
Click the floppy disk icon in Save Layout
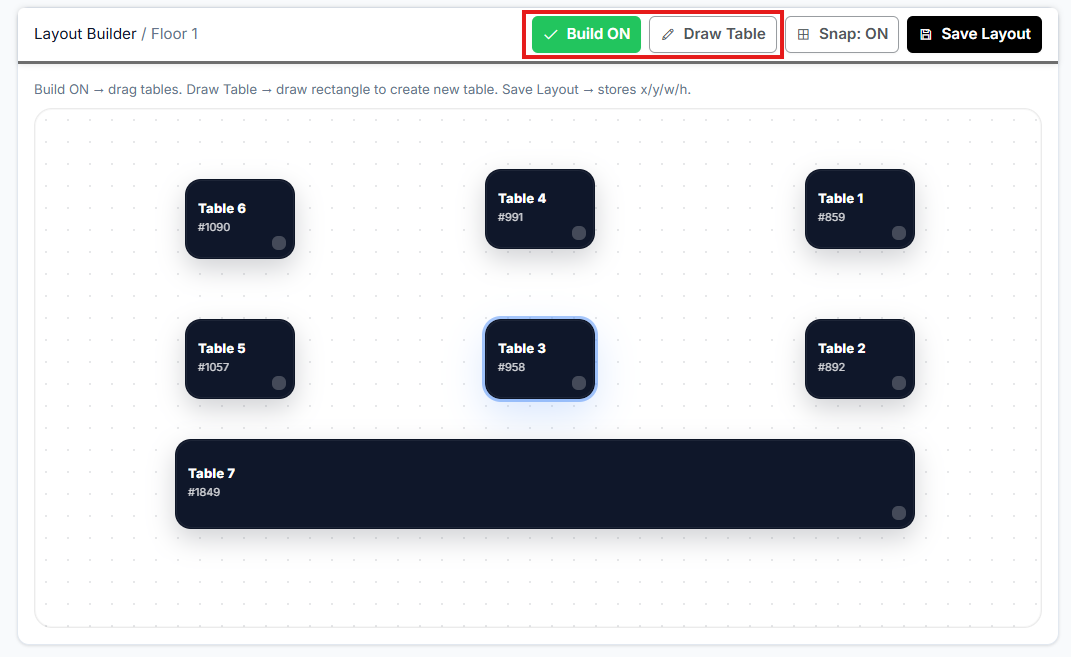[925, 34]
